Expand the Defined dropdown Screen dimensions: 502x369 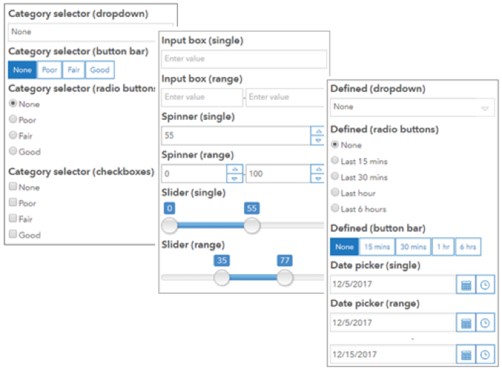pyautogui.click(x=412, y=107)
